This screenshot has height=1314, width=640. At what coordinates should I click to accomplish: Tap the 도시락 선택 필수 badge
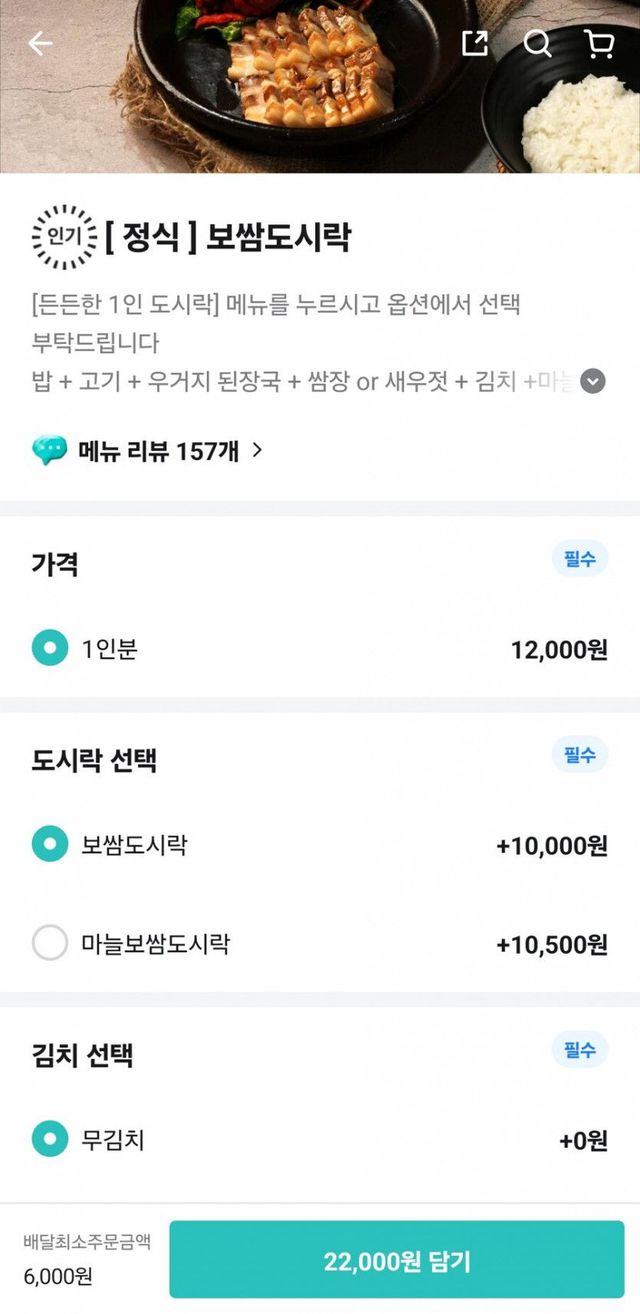tap(580, 755)
